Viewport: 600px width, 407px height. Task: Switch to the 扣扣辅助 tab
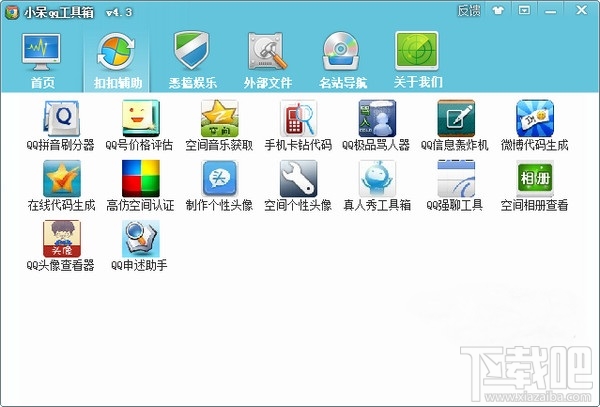(x=117, y=61)
